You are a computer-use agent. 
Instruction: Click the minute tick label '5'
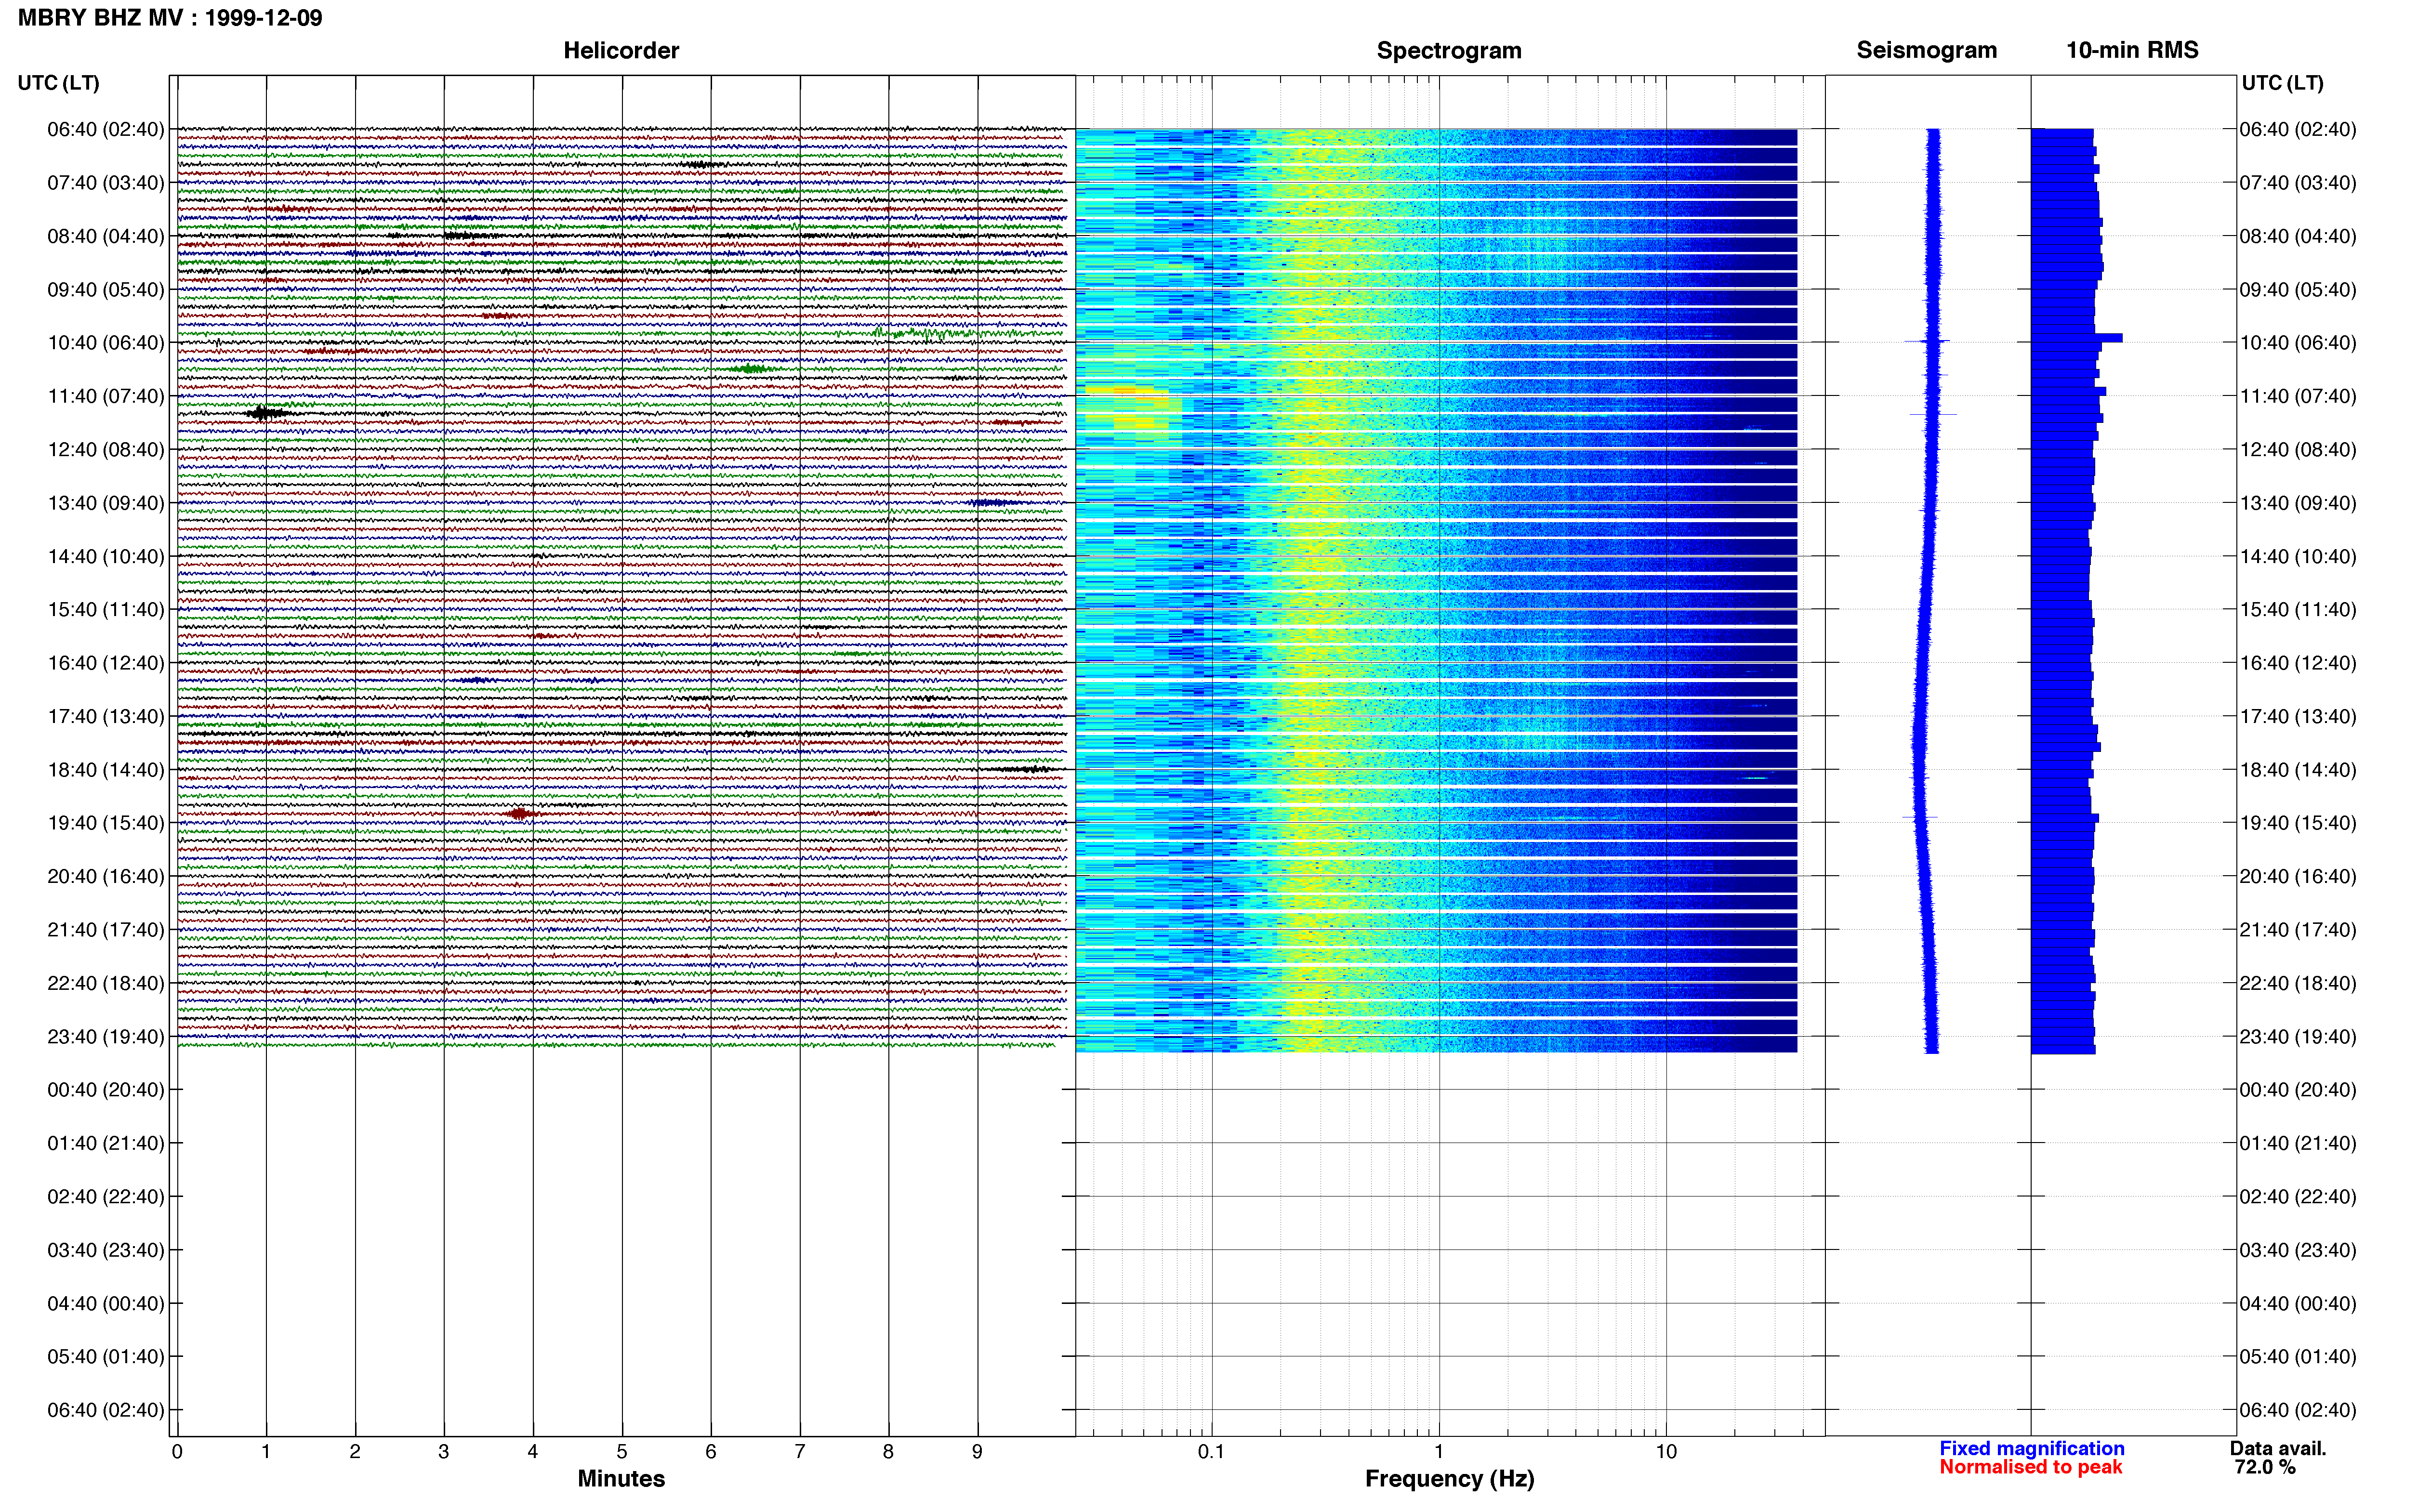click(x=622, y=1452)
